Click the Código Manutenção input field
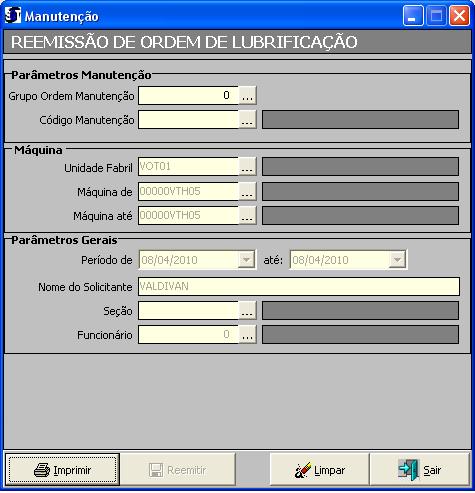475x493 pixels. [x=189, y=120]
